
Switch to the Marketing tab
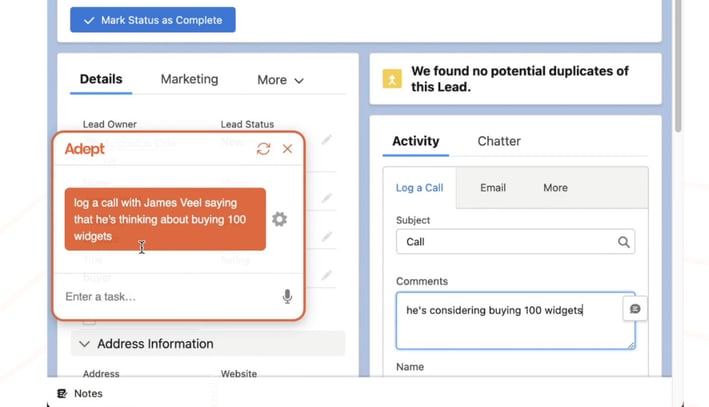tap(189, 79)
